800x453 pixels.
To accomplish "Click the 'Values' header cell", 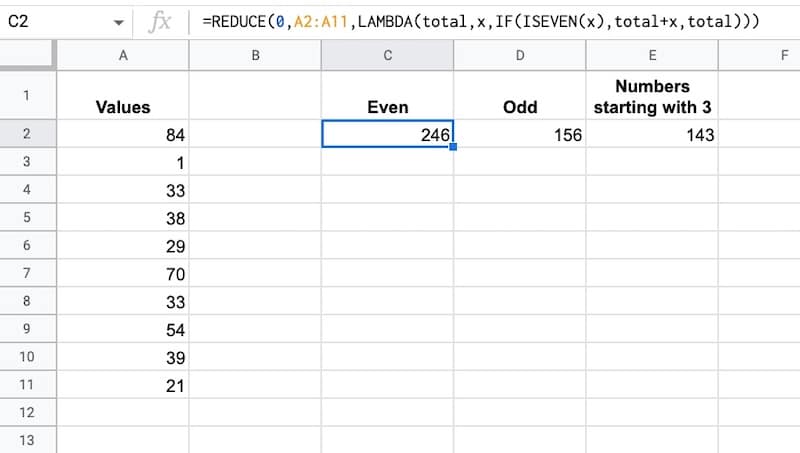I will tap(123, 95).
